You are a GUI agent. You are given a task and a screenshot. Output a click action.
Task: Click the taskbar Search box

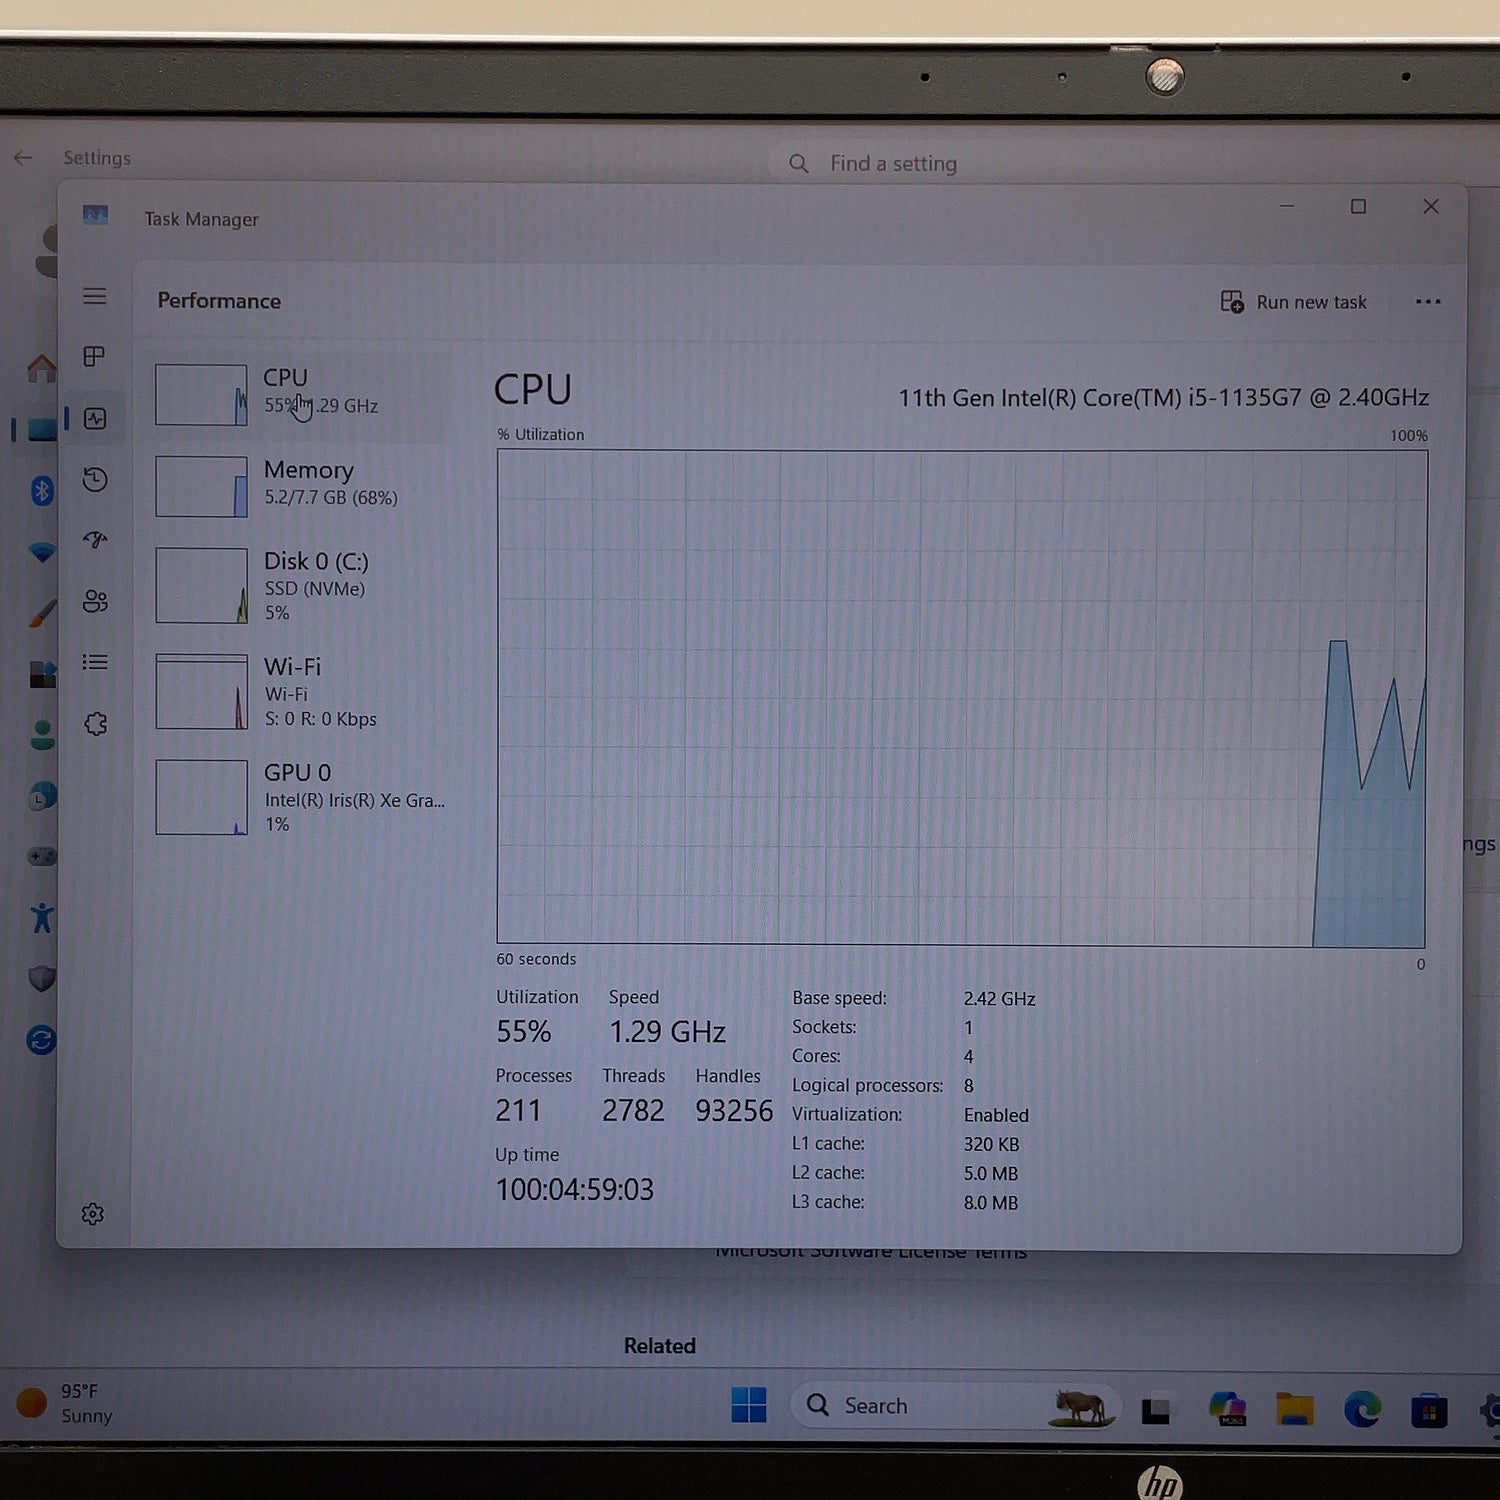[x=954, y=1405]
